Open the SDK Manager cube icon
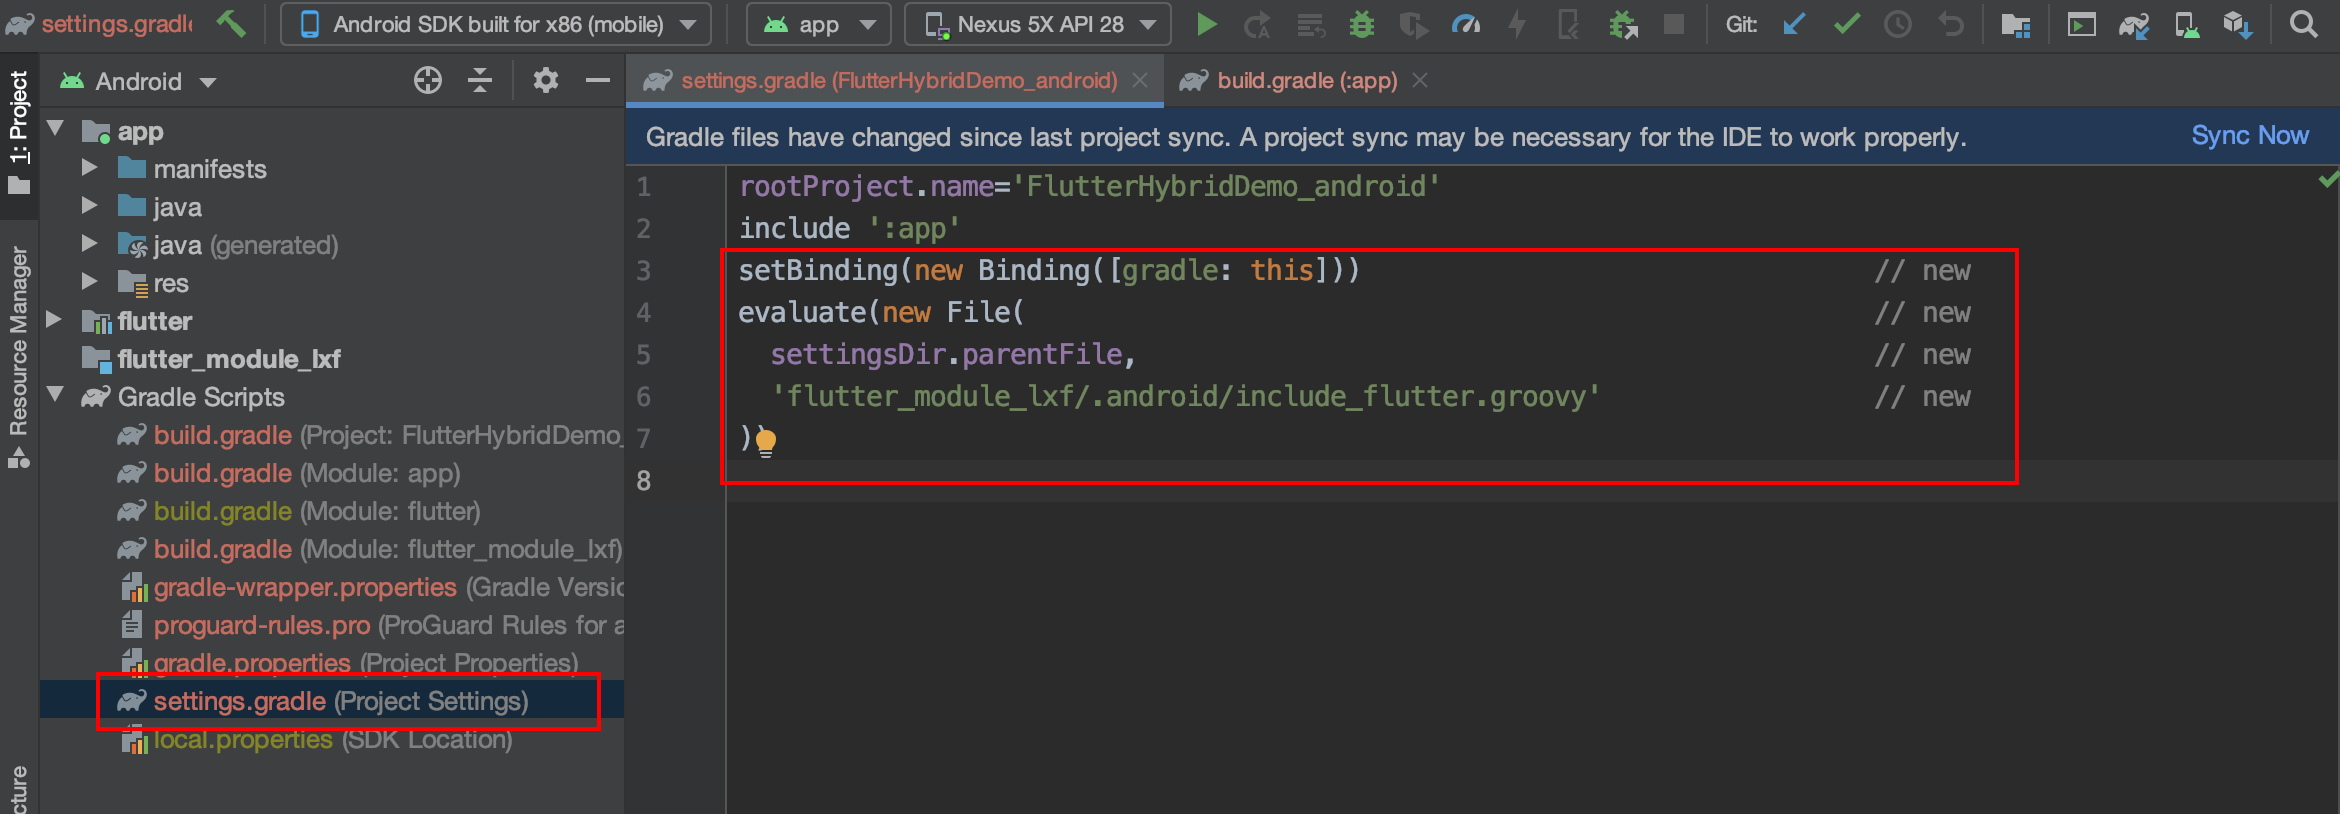 click(x=2237, y=24)
